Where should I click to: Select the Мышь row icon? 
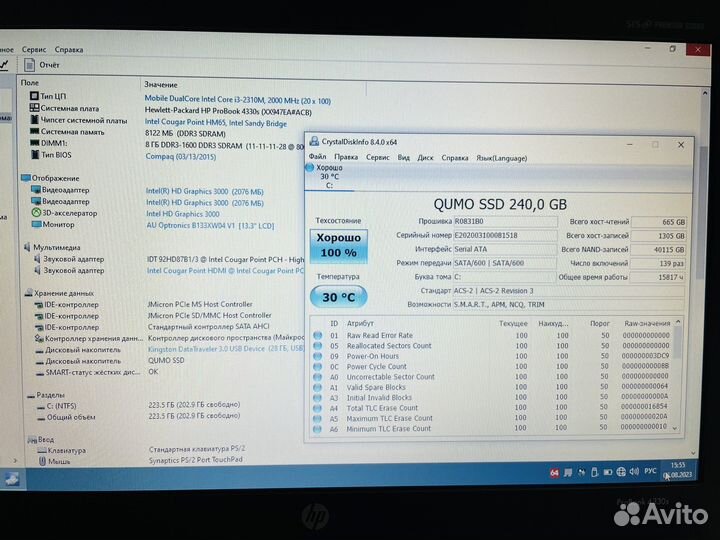42,461
